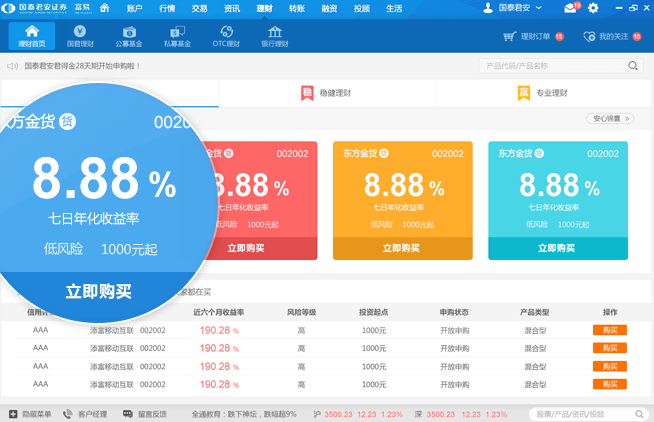Open settings gear icon in title bar
Image resolution: width=654 pixels, height=422 pixels.
[x=593, y=8]
